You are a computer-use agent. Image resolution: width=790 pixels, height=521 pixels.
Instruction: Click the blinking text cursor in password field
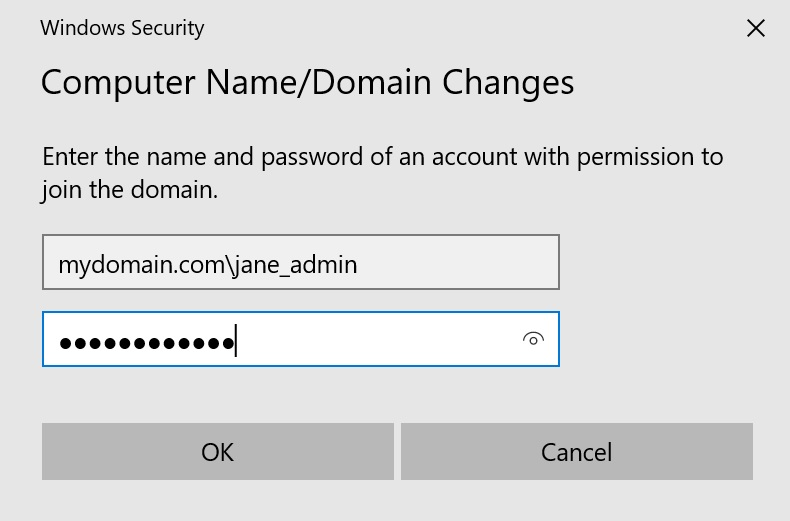coord(236,340)
